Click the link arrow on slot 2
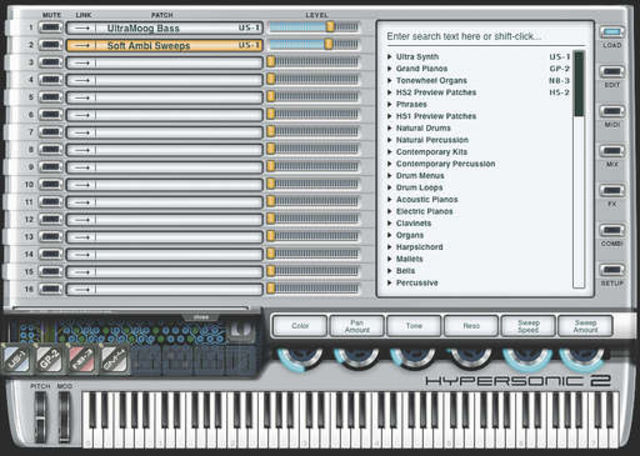This screenshot has height=456, width=640. point(82,45)
